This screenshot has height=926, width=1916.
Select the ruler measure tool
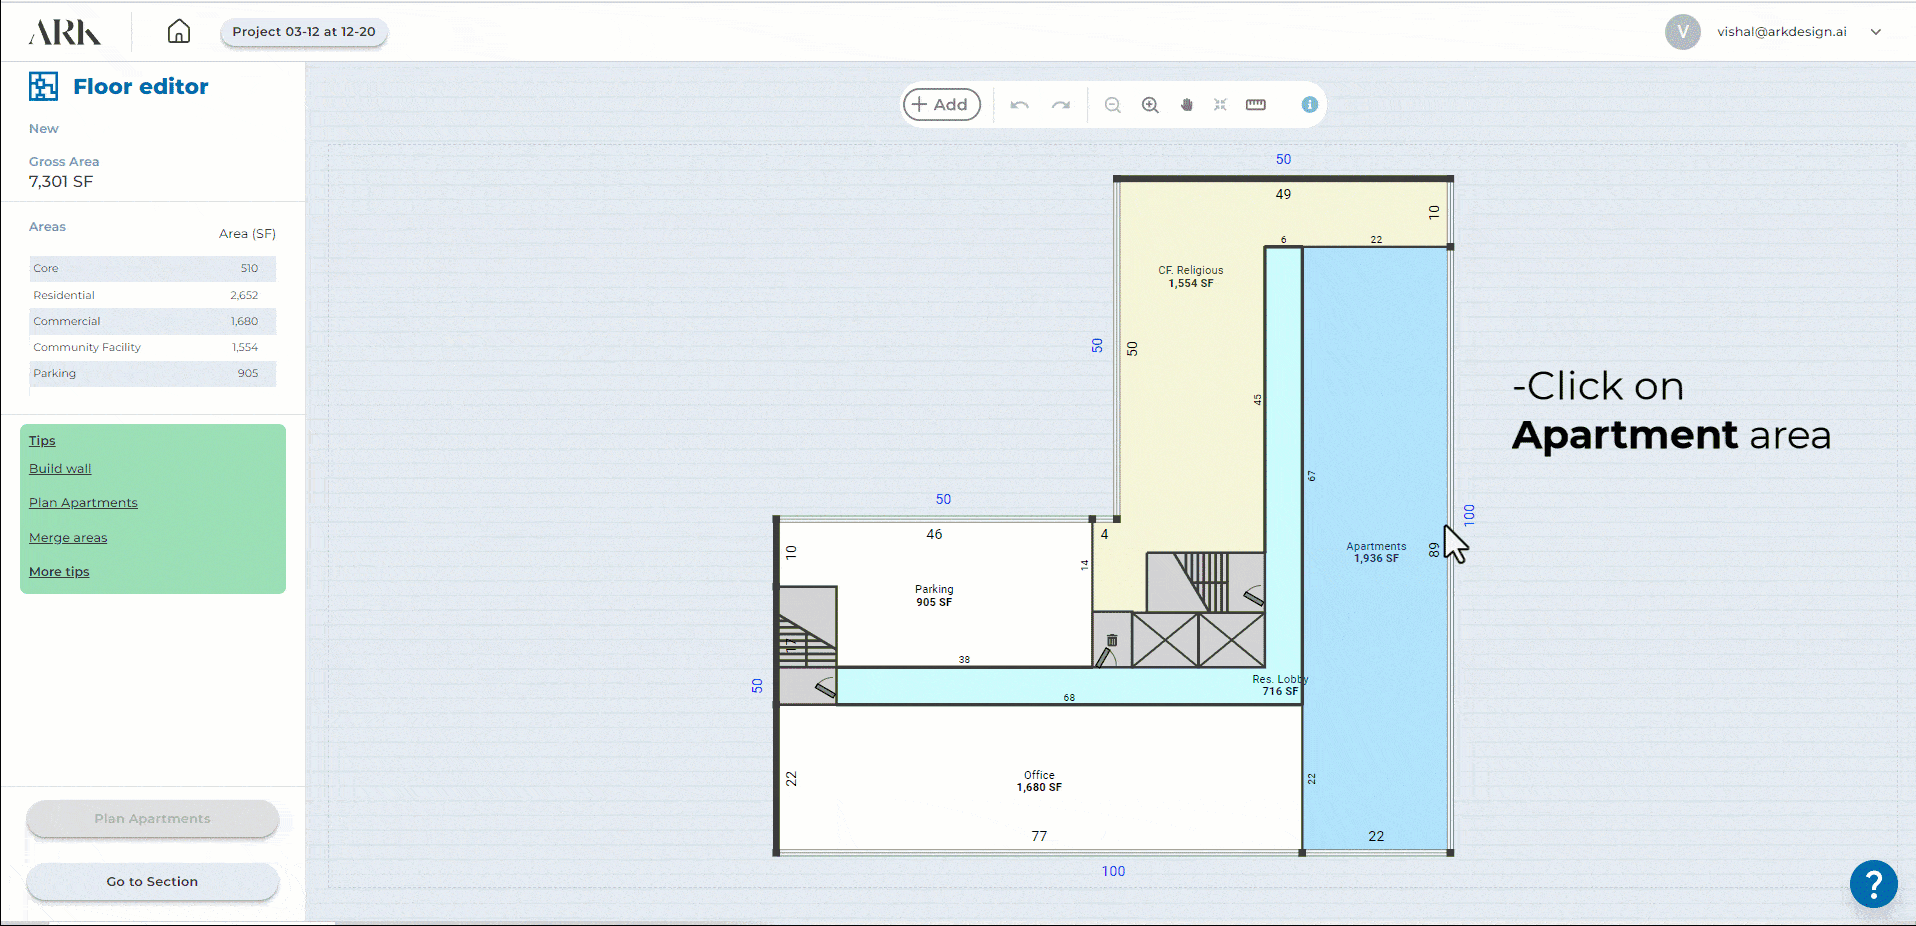tap(1256, 105)
